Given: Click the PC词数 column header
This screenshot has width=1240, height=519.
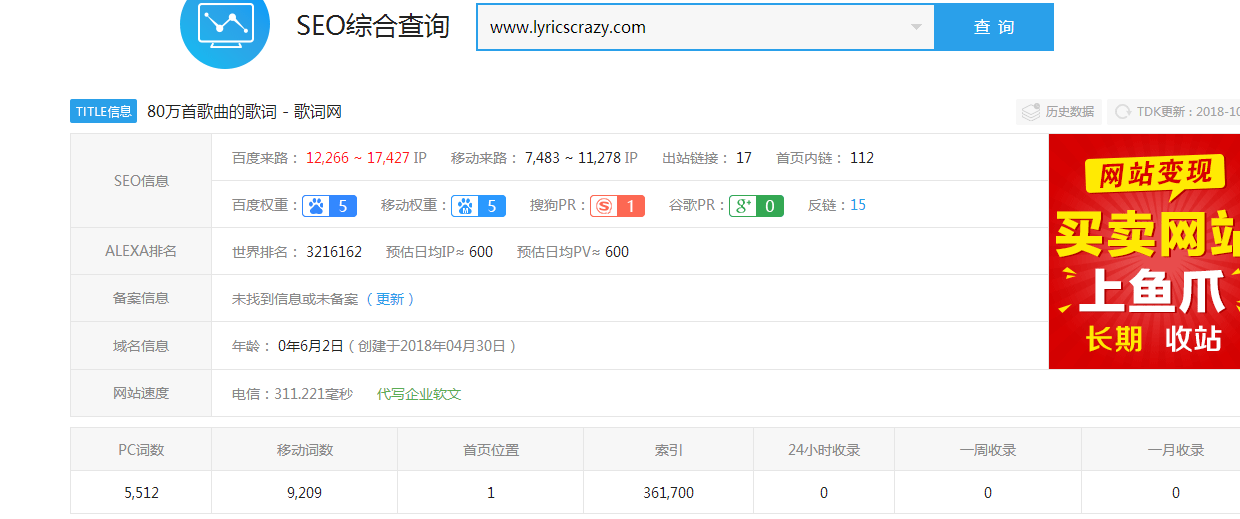Looking at the screenshot, I should (x=141, y=450).
